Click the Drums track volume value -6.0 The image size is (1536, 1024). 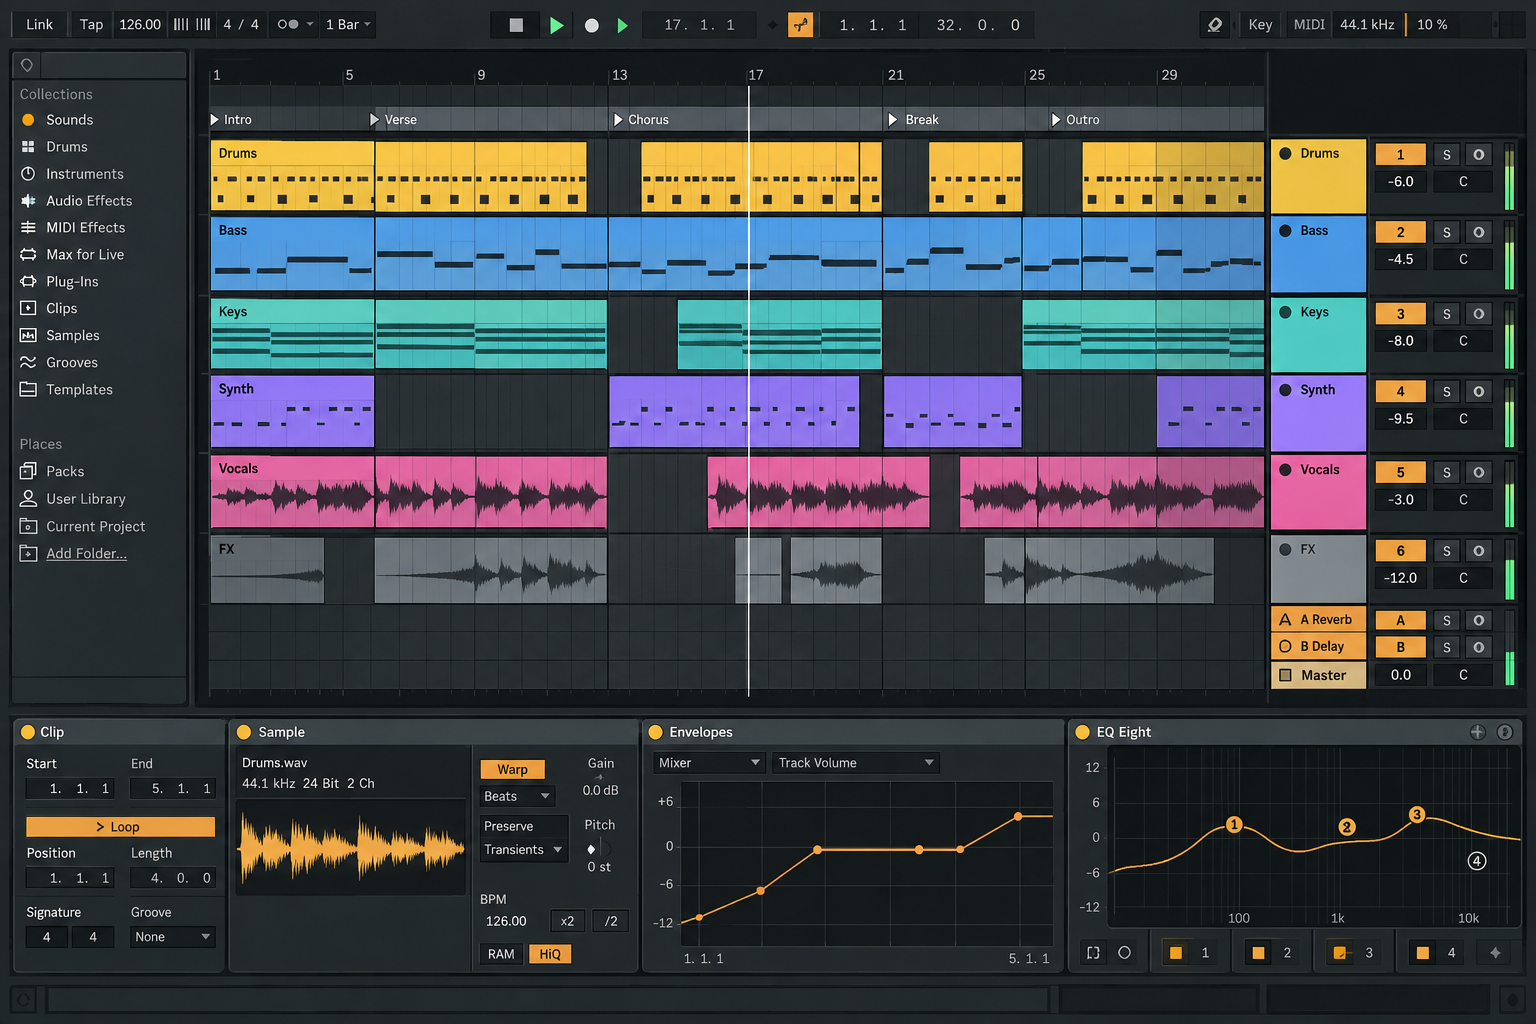[x=1400, y=182]
